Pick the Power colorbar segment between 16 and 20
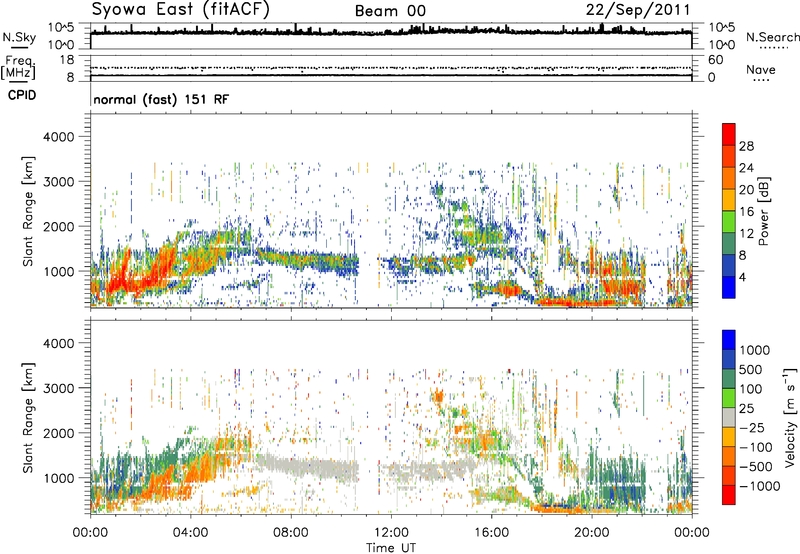The height and width of the screenshot is (554, 800). (x=729, y=200)
